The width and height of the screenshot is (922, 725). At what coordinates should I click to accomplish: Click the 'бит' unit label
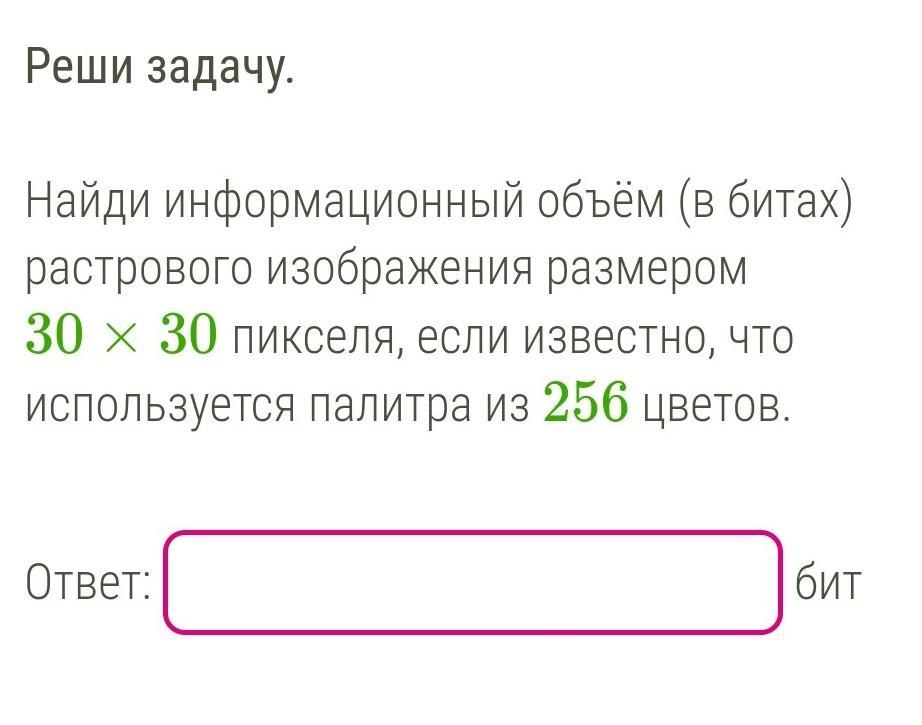pyautogui.click(x=828, y=583)
